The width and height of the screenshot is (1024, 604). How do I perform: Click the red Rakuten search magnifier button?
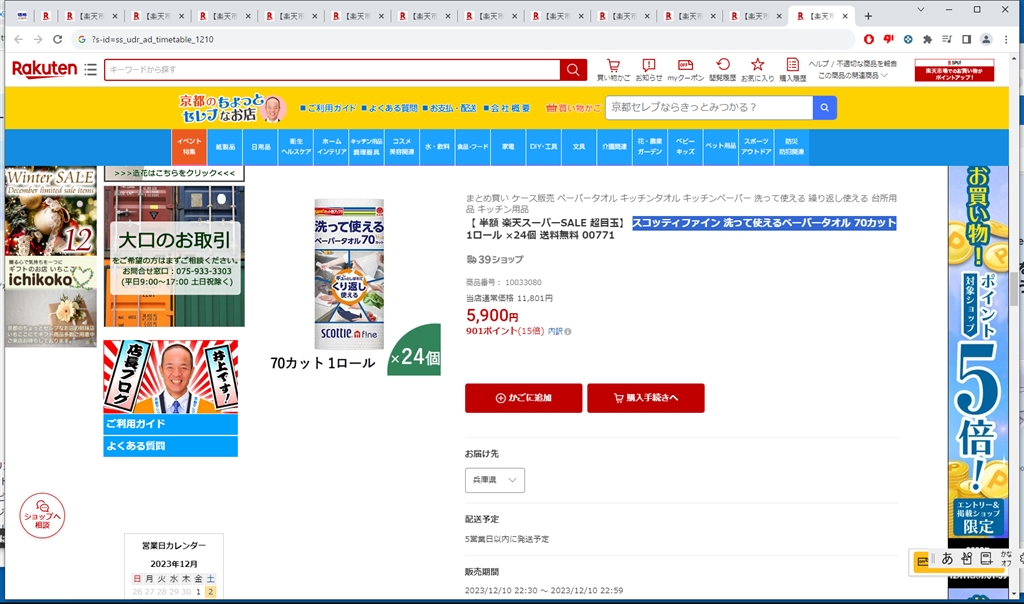pyautogui.click(x=573, y=69)
